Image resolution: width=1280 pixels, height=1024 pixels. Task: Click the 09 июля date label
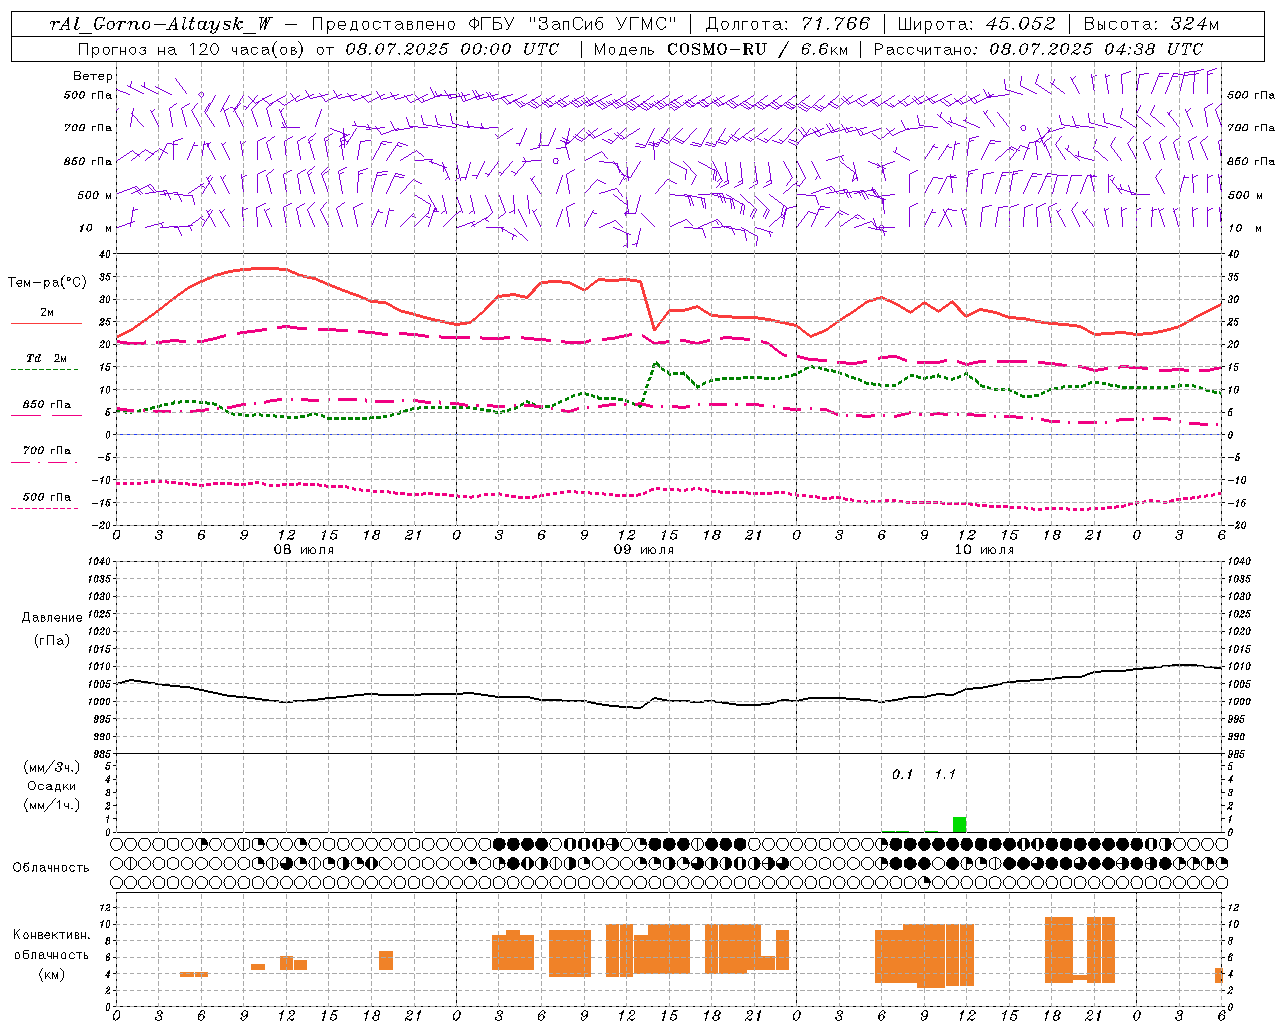(x=644, y=550)
